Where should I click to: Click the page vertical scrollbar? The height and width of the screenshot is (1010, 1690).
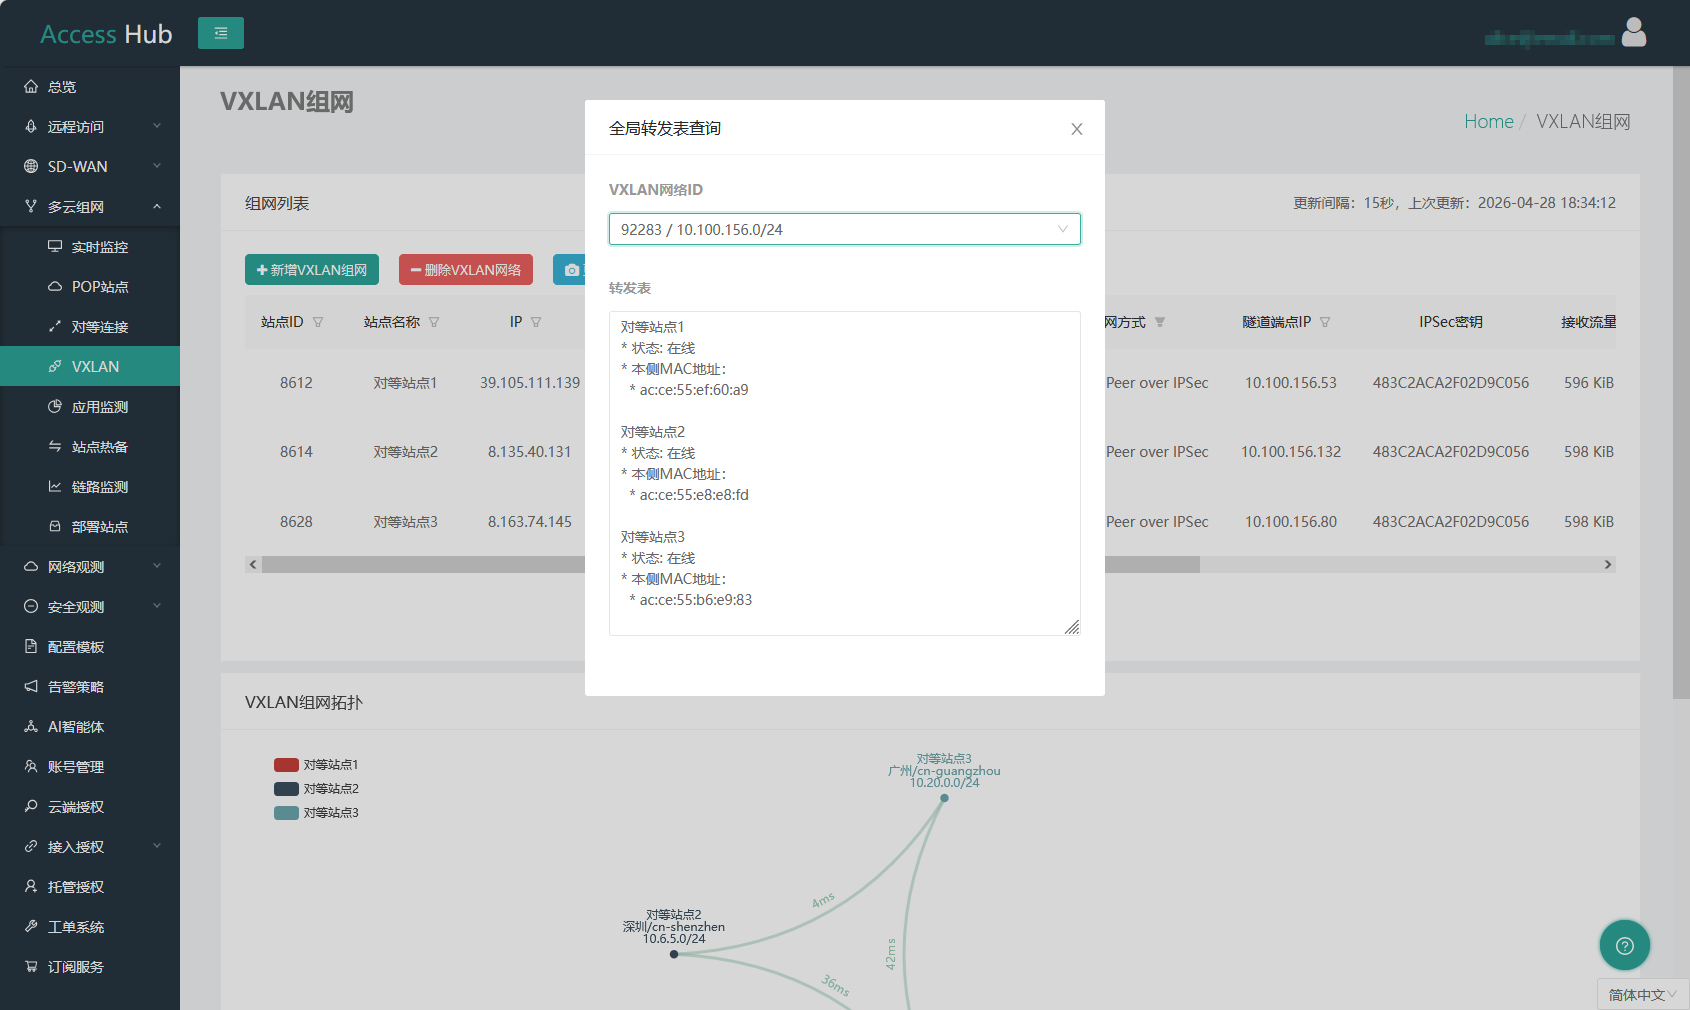[x=1681, y=383]
